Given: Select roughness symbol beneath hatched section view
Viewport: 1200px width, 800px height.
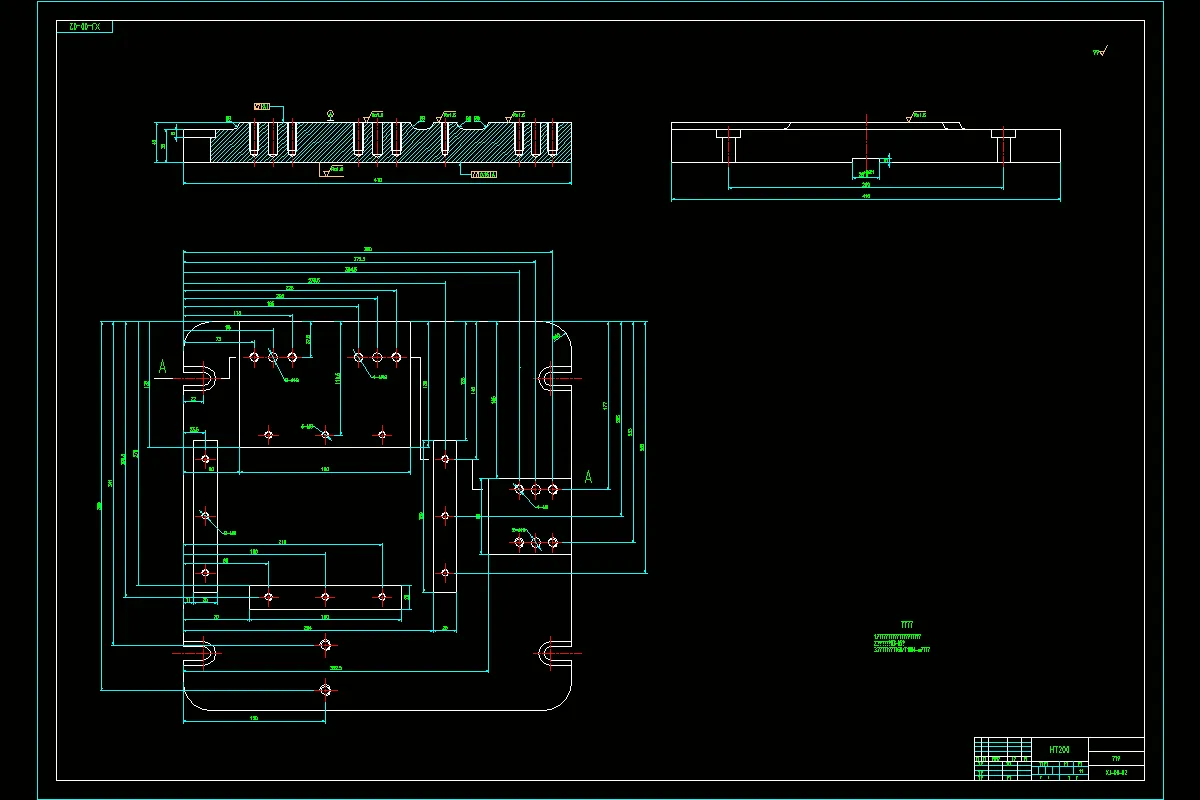Looking at the screenshot, I should pyautogui.click(x=333, y=169).
